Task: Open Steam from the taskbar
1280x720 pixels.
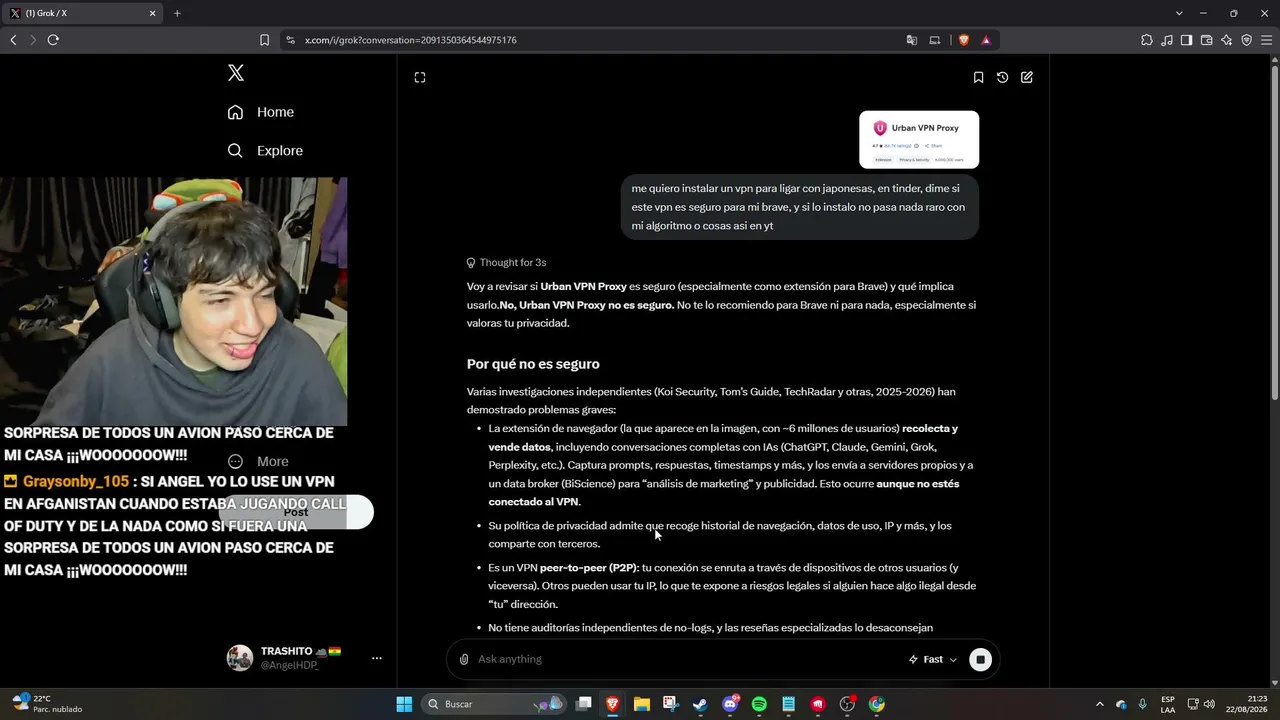Action: [x=700, y=704]
